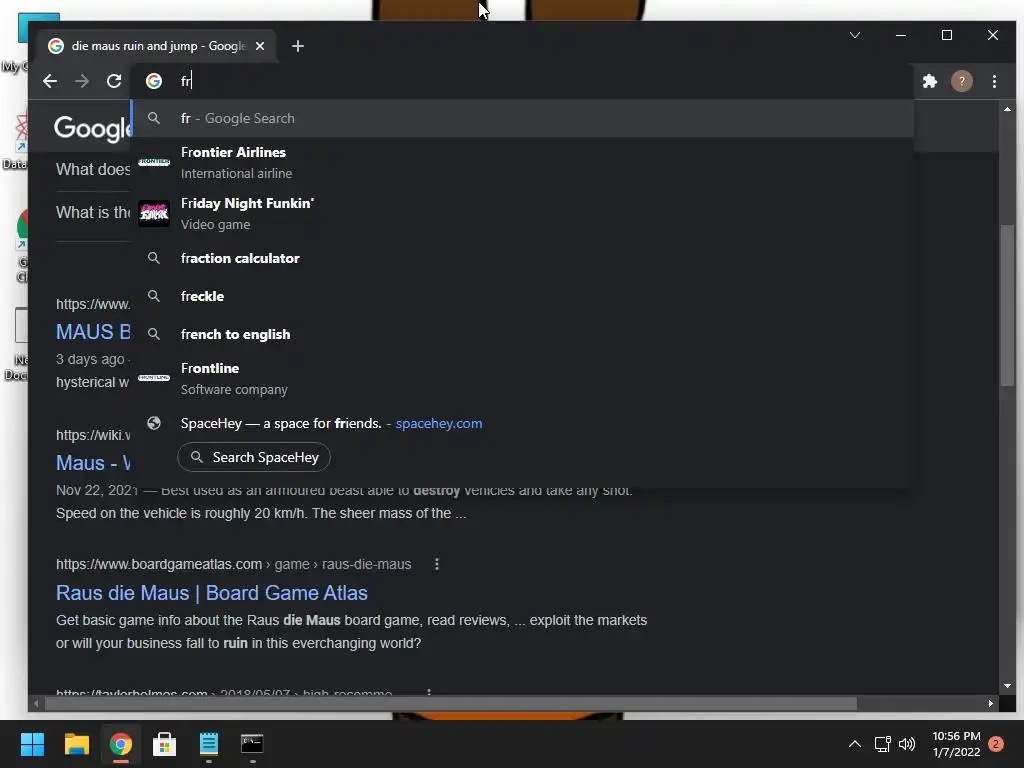Open the network status tray icon
The height and width of the screenshot is (768, 1024).
[882, 744]
